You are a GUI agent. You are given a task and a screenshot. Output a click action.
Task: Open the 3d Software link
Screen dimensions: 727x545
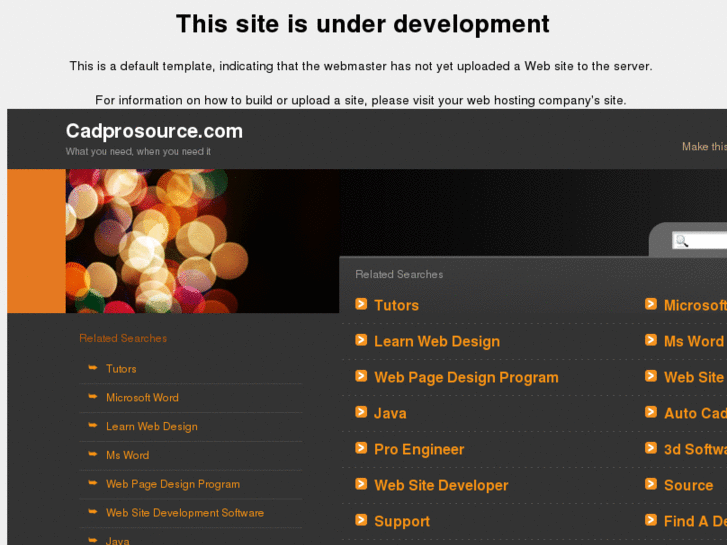tap(695, 449)
